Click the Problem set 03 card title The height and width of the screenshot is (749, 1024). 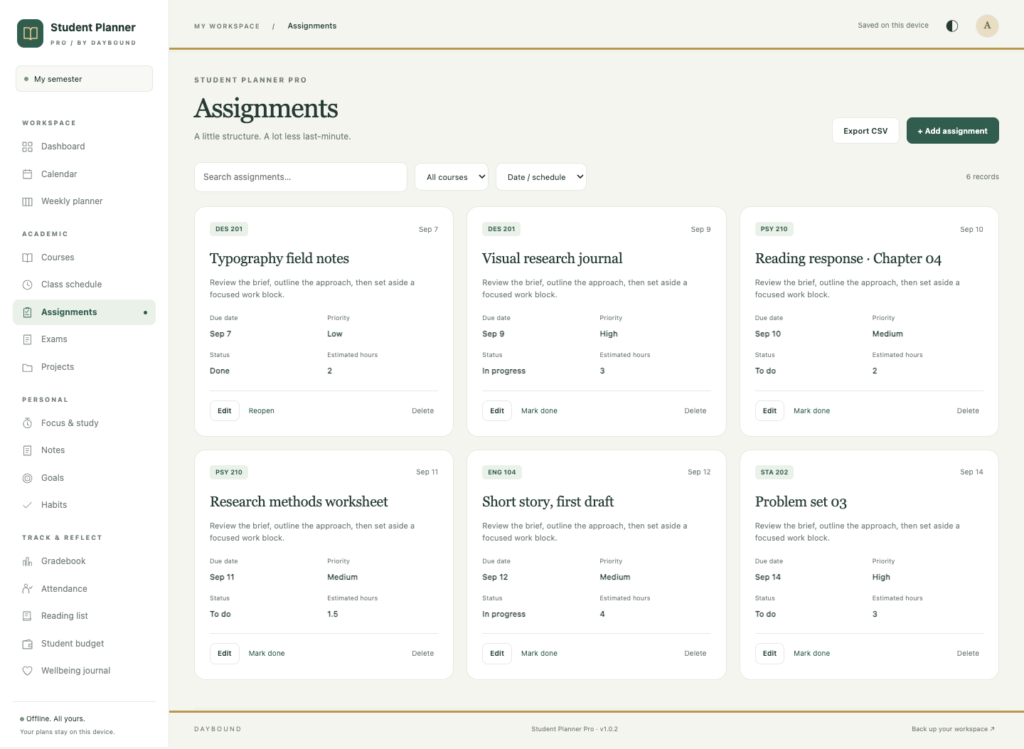(x=801, y=502)
